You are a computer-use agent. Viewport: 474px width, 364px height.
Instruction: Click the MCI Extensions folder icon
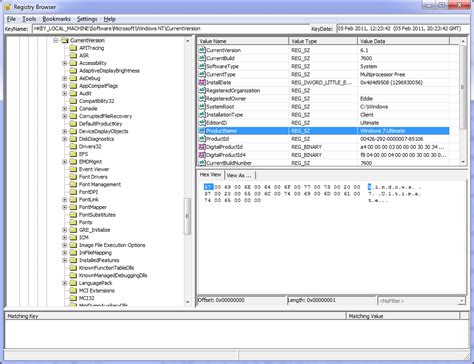point(73,291)
